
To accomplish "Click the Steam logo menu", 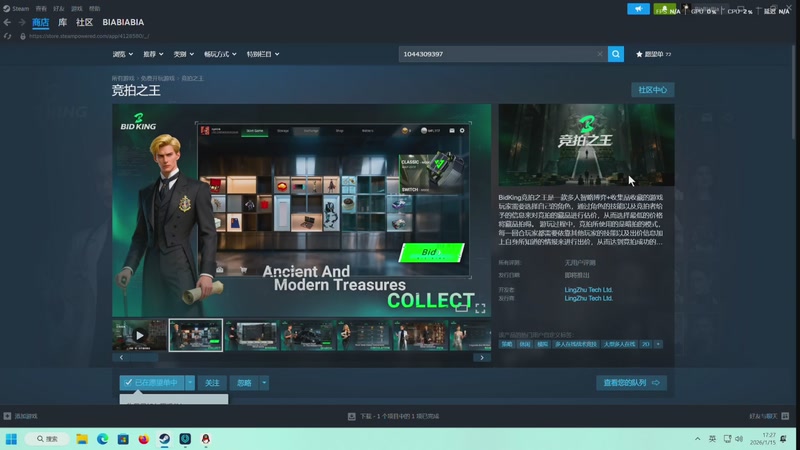I will pos(16,8).
